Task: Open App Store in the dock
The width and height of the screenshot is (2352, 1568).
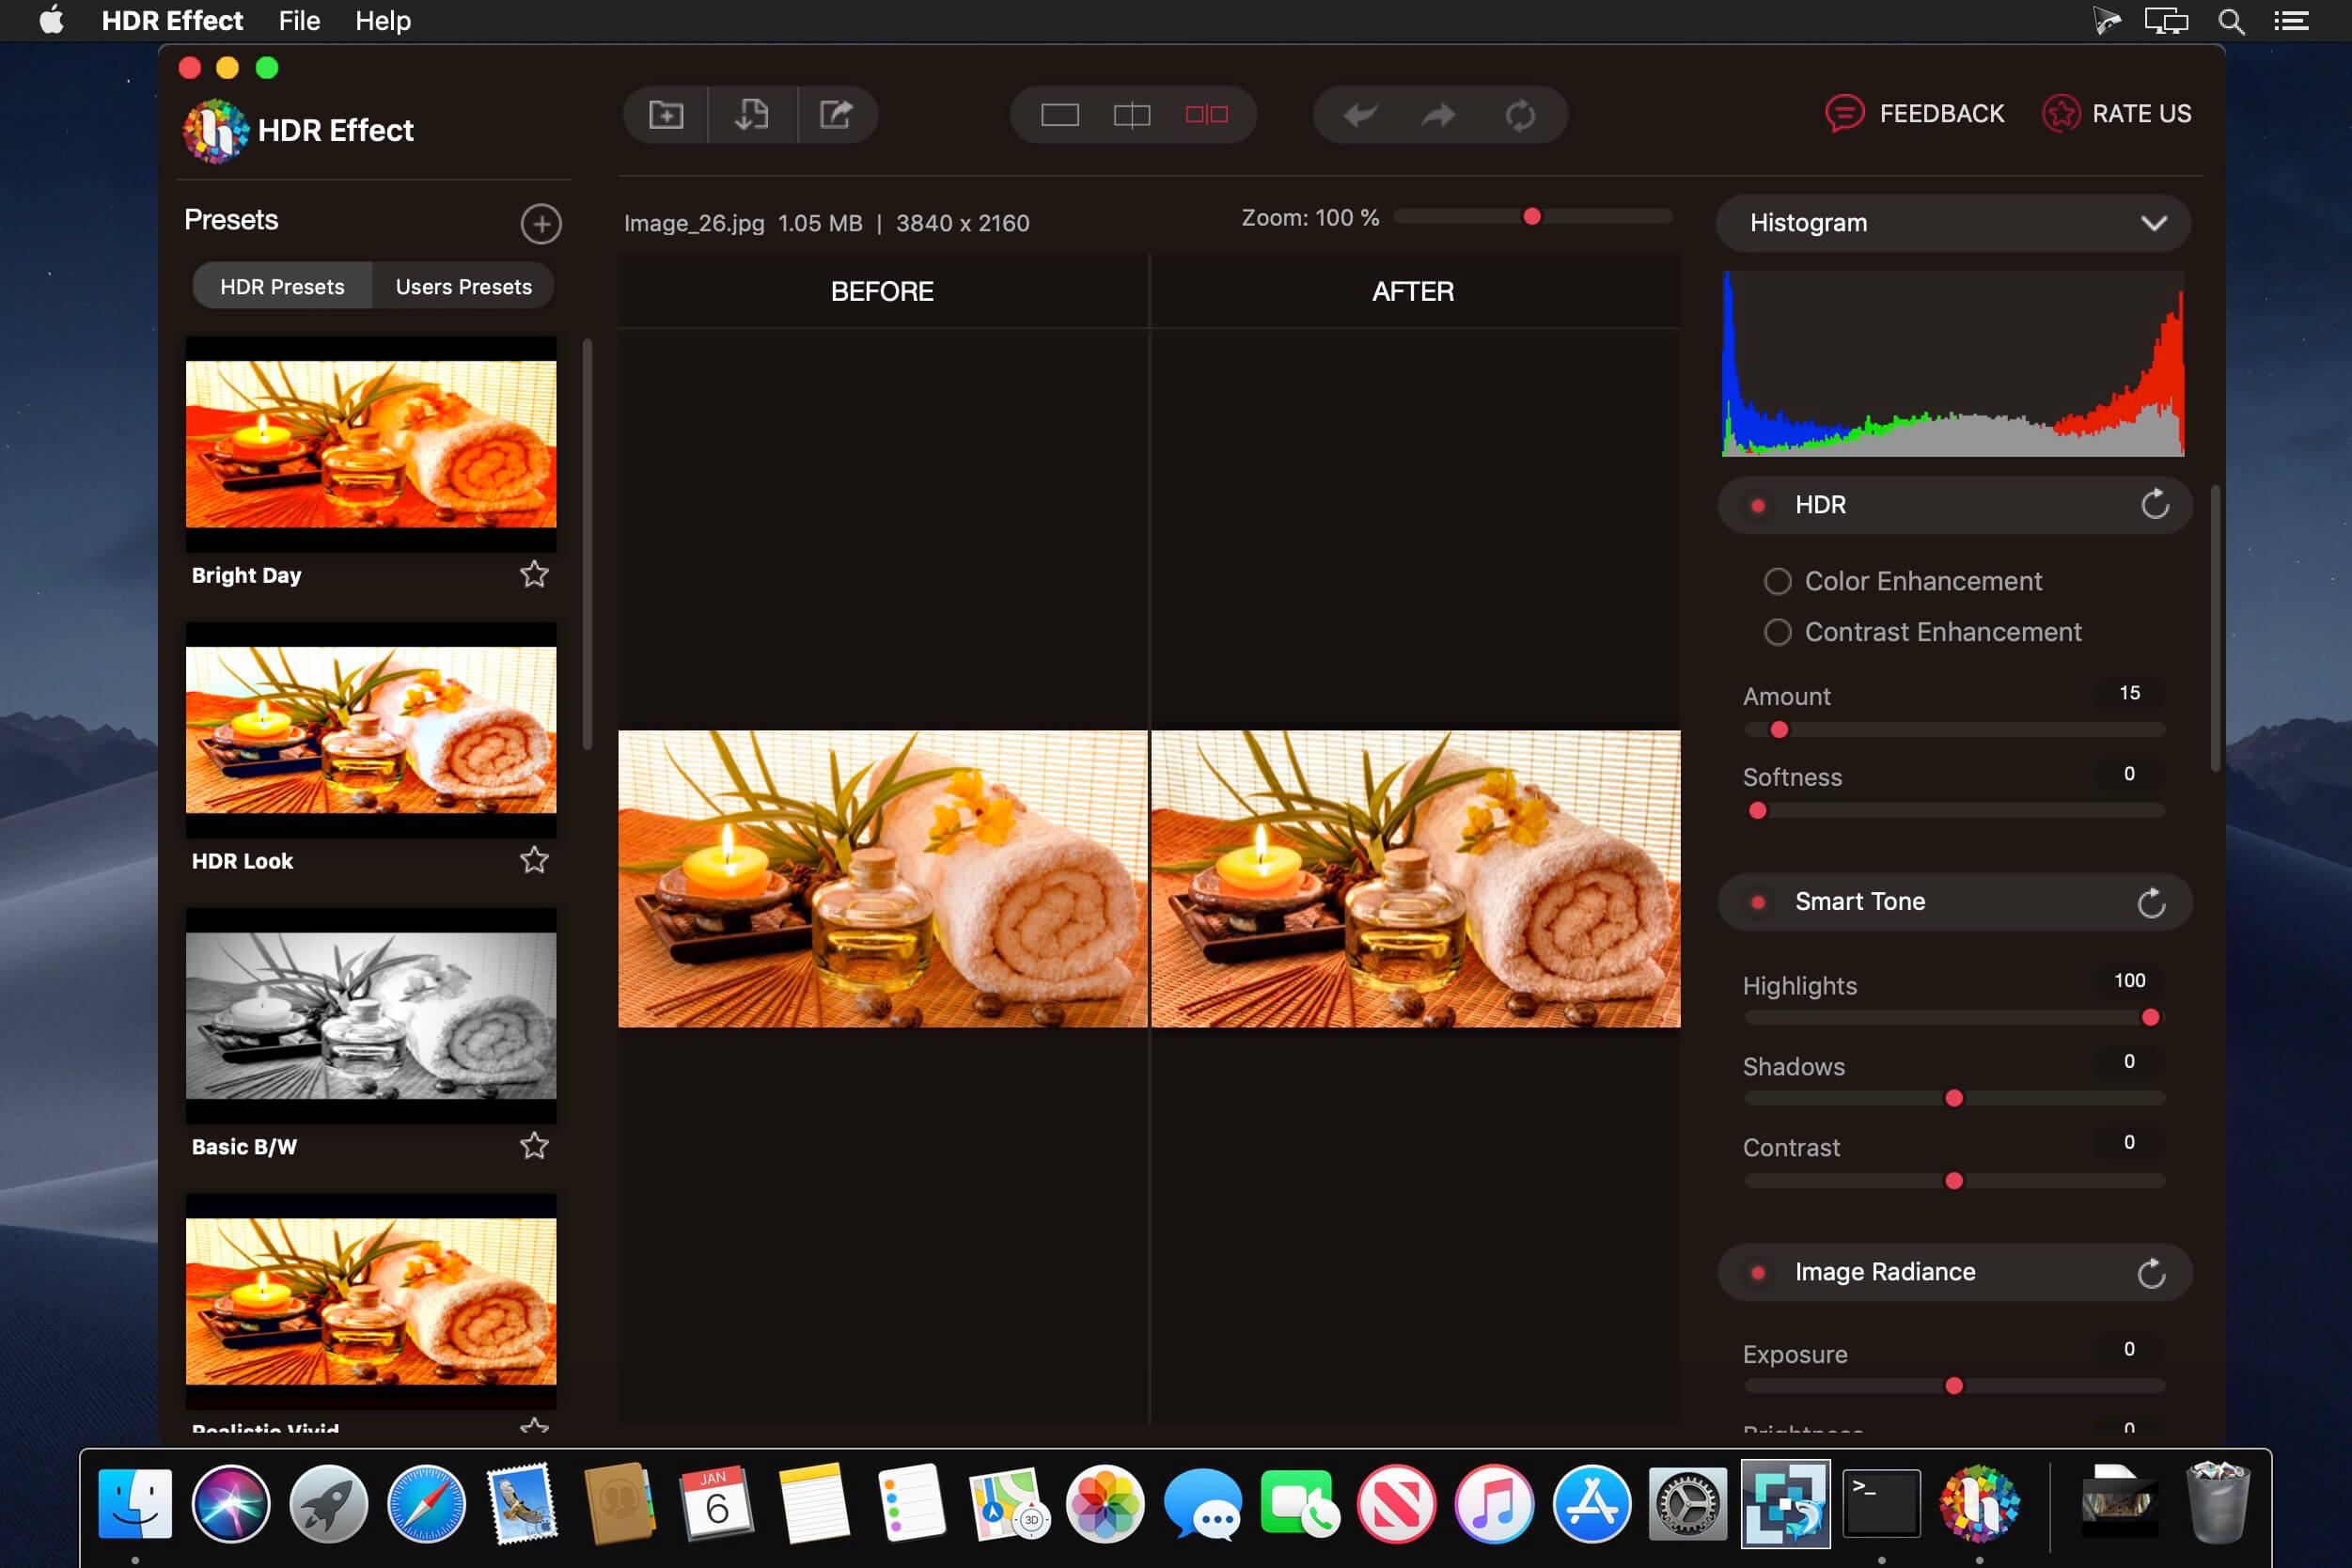Action: click(1591, 1504)
